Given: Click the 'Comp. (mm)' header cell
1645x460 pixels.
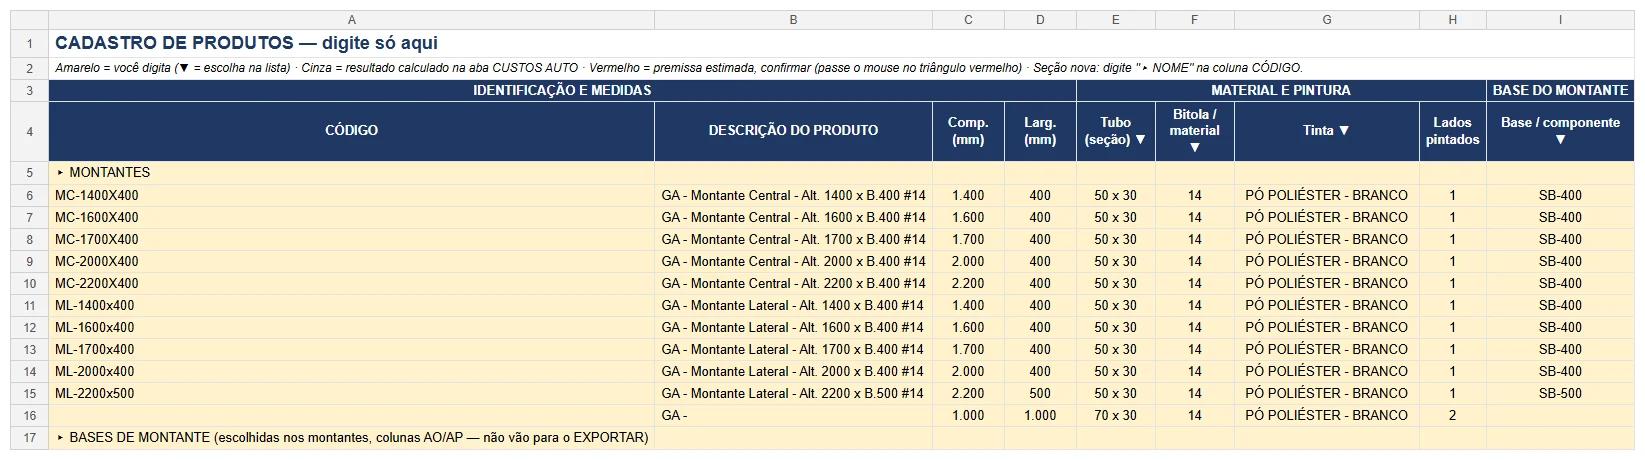Looking at the screenshot, I should [968, 131].
